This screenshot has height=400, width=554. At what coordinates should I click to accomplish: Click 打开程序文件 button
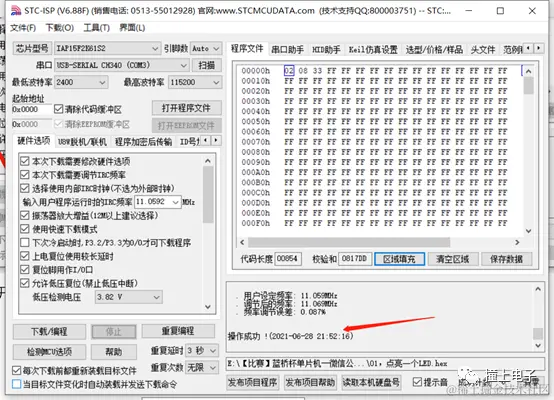click(x=187, y=108)
